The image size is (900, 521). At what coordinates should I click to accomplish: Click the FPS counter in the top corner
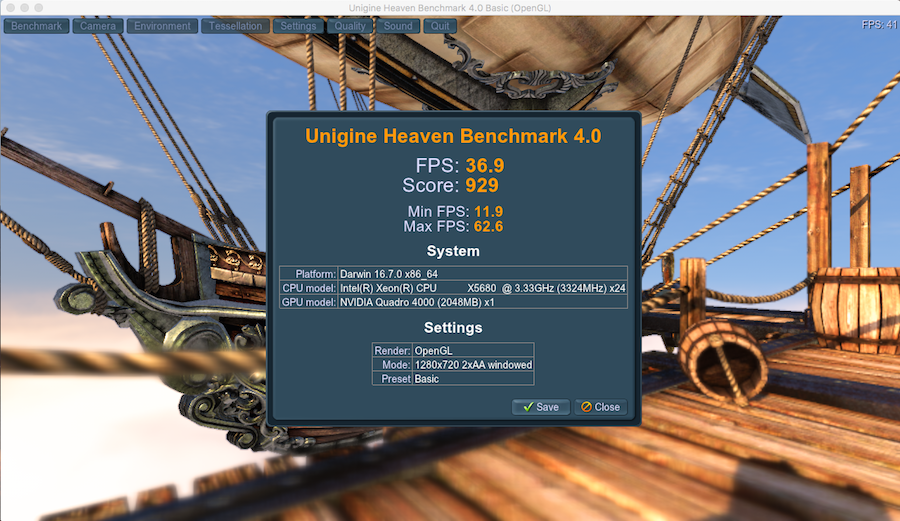click(x=879, y=25)
